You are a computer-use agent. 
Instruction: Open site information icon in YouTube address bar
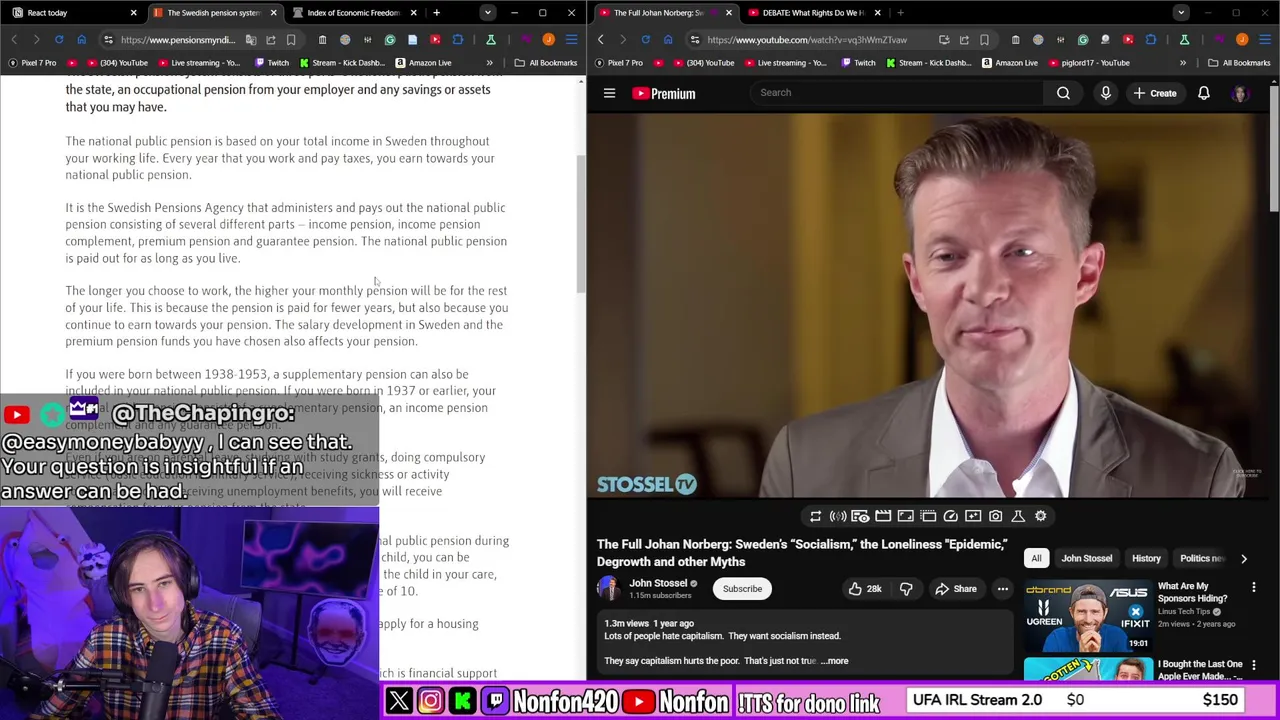694,40
